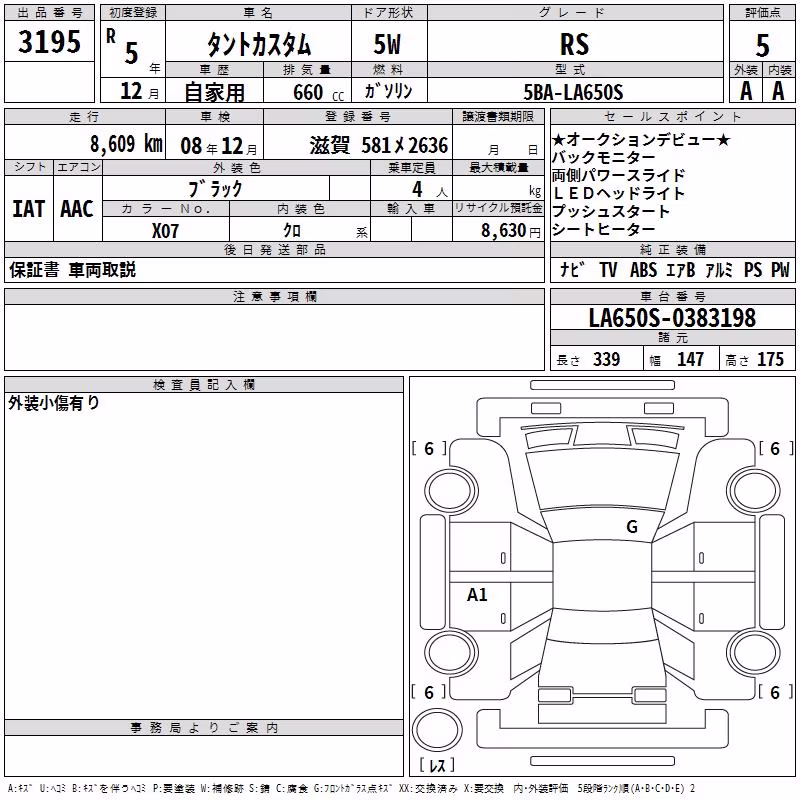Click the sales point 両側パワースライド
This screenshot has height=800, width=800.
618,176
